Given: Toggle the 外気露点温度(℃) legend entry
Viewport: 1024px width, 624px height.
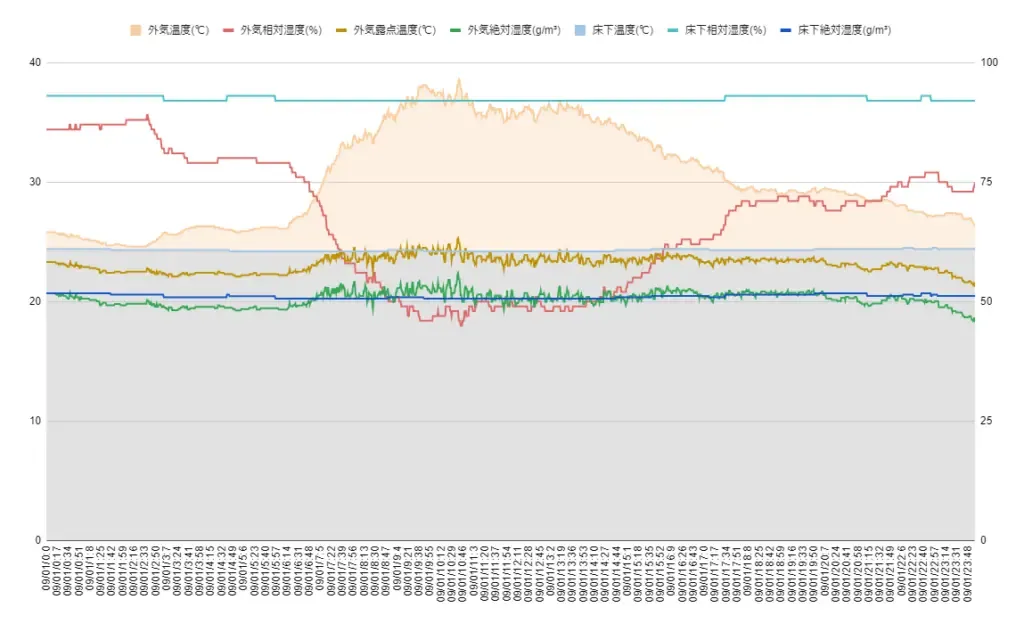Looking at the screenshot, I should [394, 30].
